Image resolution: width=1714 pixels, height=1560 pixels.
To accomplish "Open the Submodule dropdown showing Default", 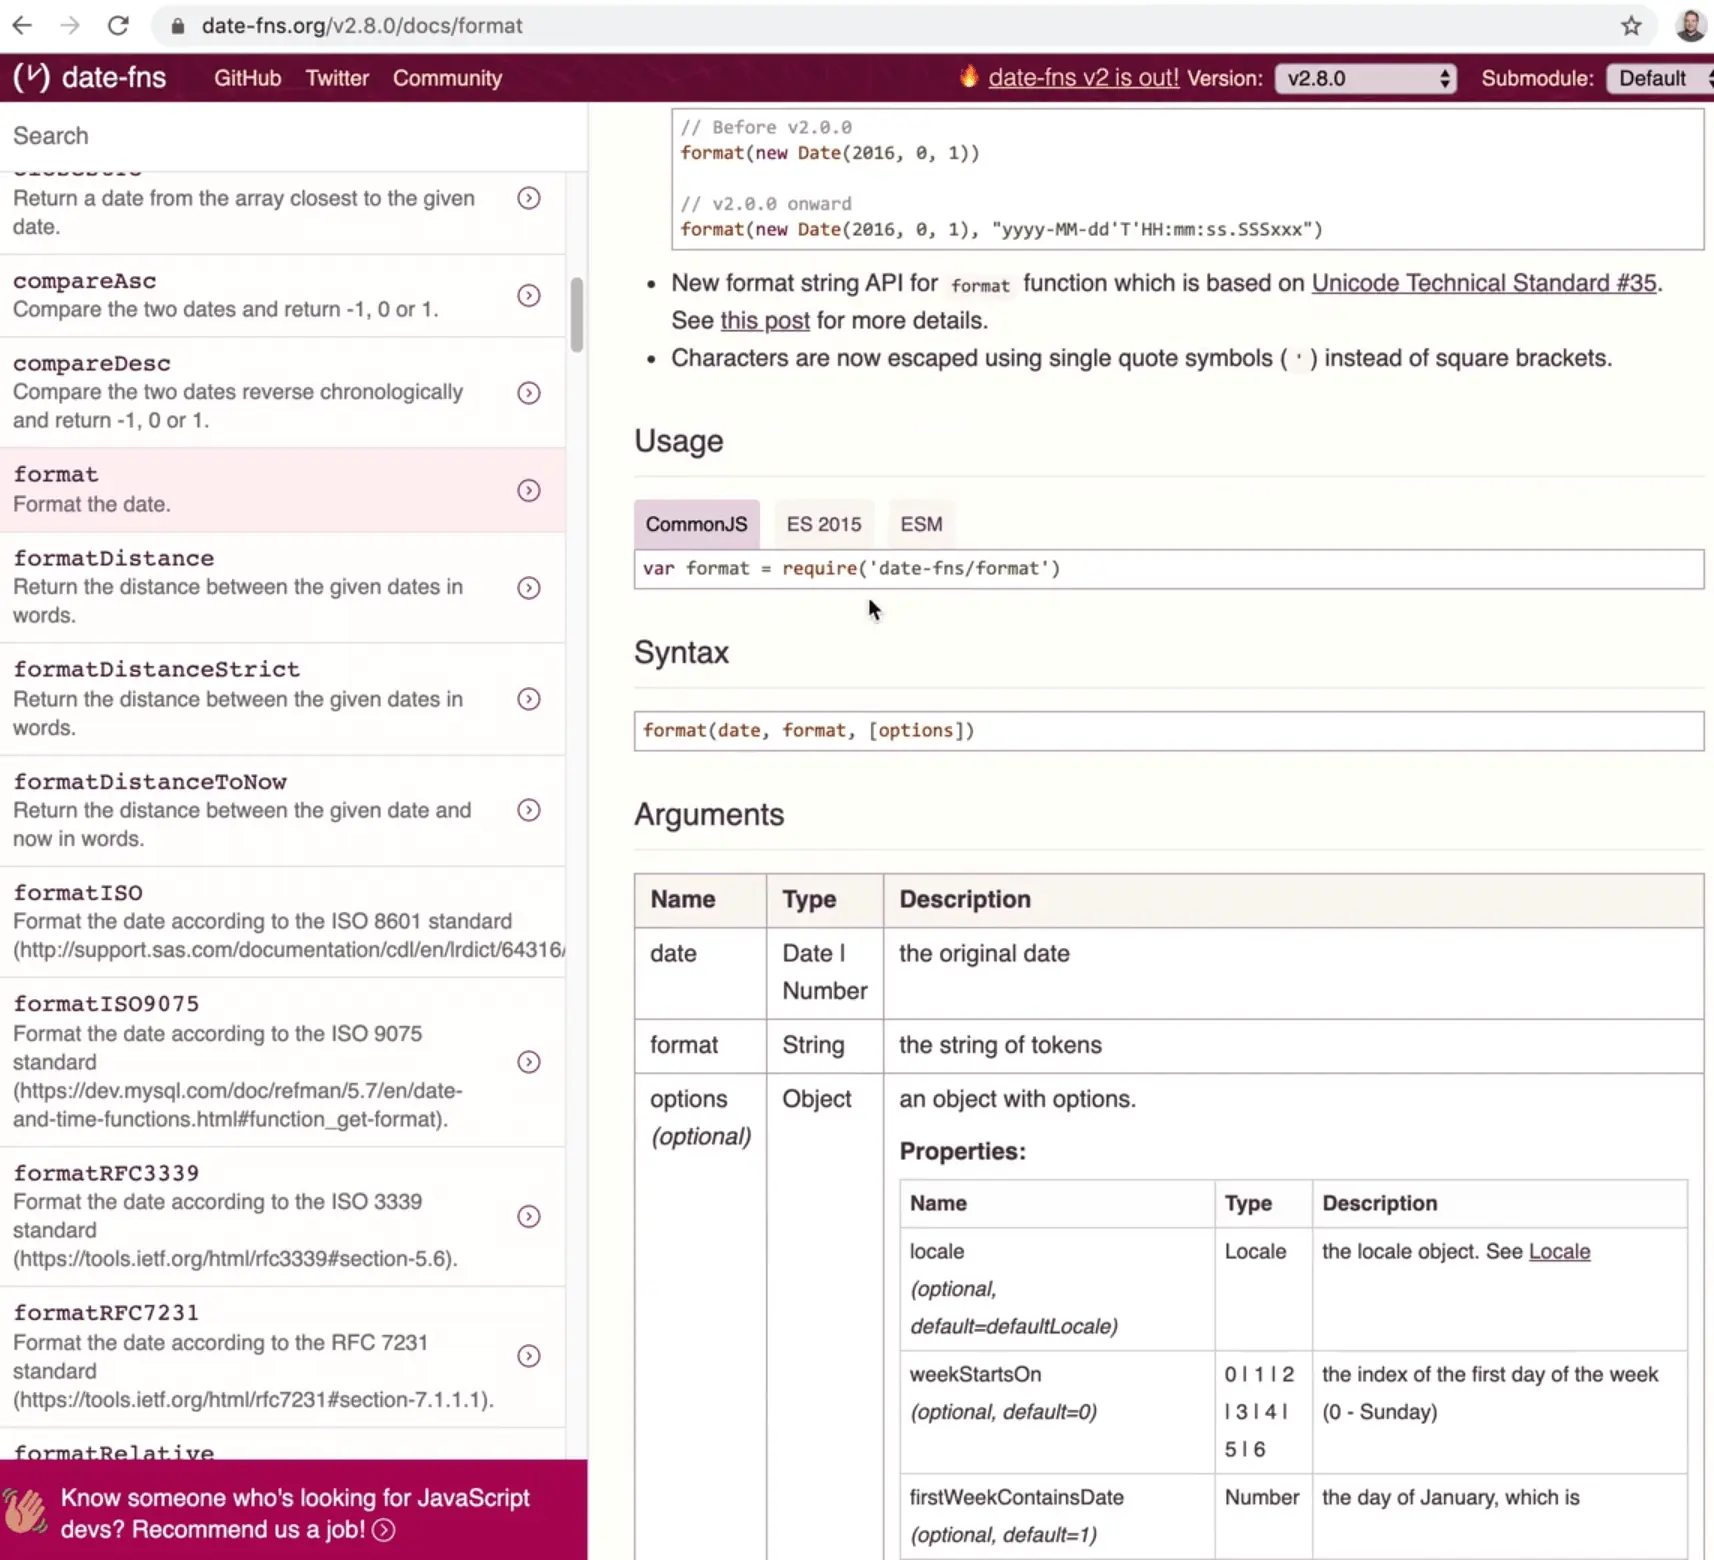I will pyautogui.click(x=1657, y=78).
